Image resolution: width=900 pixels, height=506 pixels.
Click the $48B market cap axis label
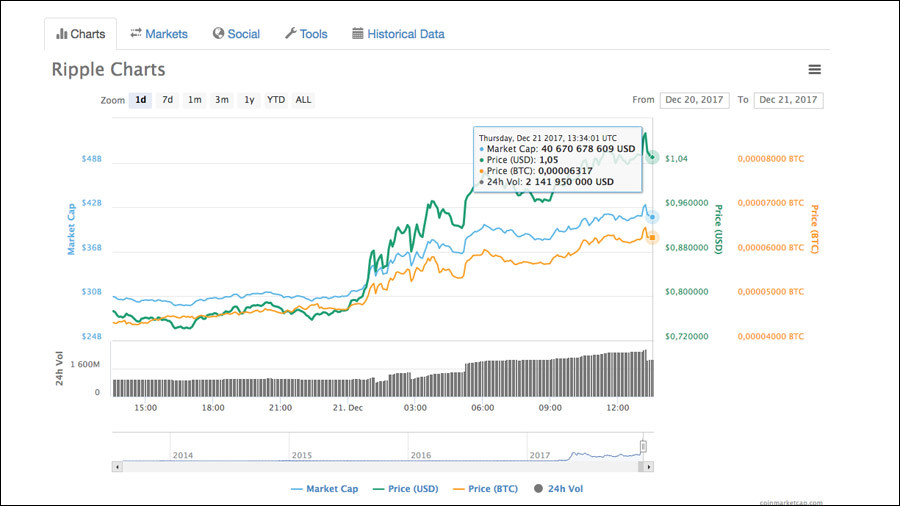(x=92, y=159)
